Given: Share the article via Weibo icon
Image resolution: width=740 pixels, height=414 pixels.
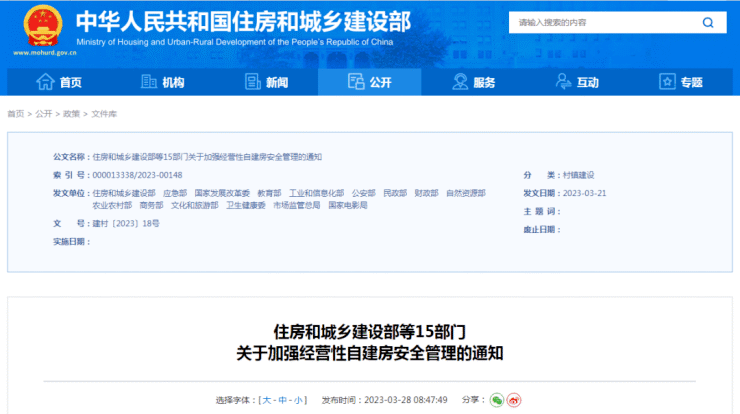Looking at the screenshot, I should point(514,400).
